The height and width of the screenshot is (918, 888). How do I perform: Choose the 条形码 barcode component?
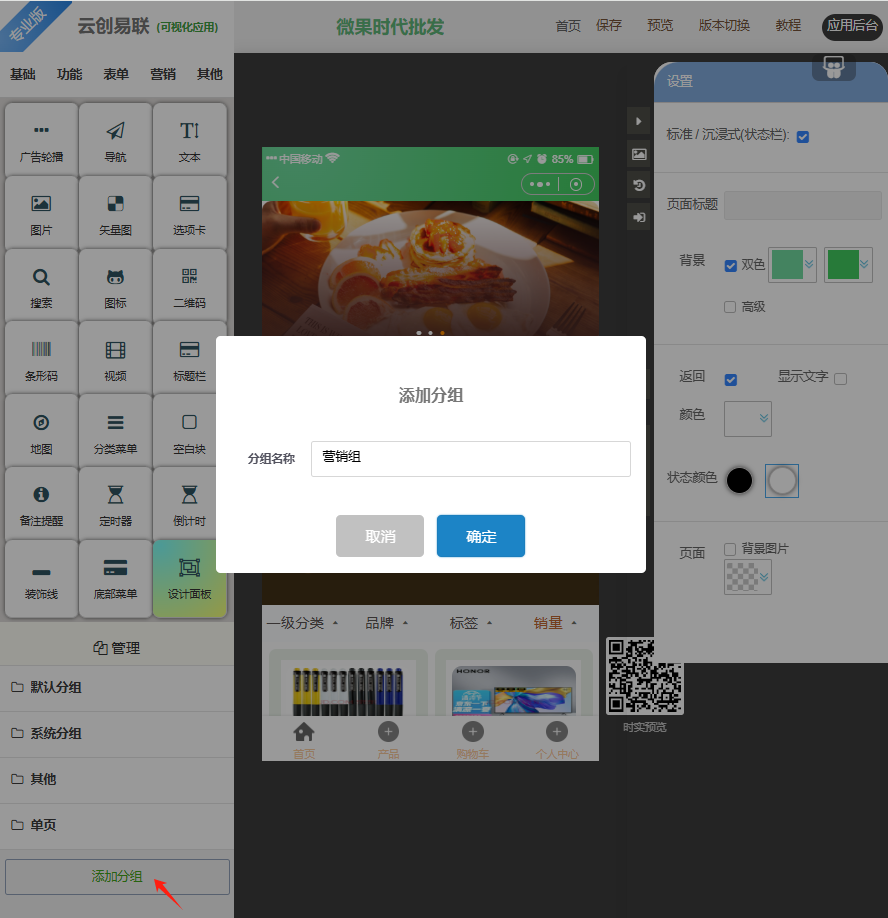41,359
